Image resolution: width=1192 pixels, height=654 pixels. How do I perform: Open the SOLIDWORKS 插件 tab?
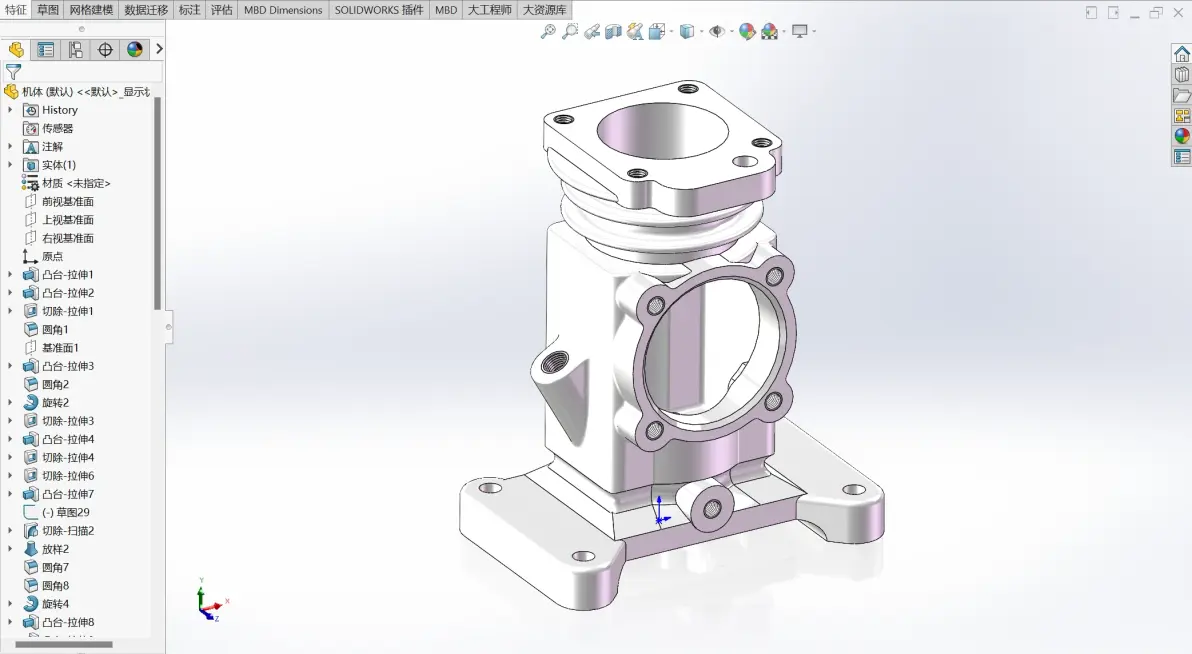379,10
